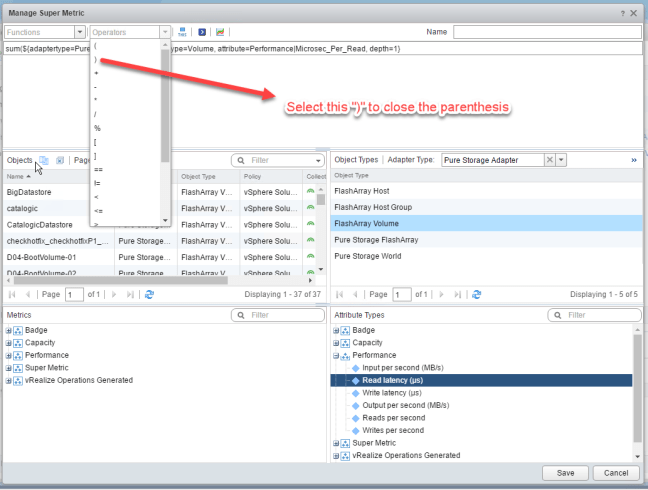
Task: Refresh the Object Types list
Action: tap(475, 295)
